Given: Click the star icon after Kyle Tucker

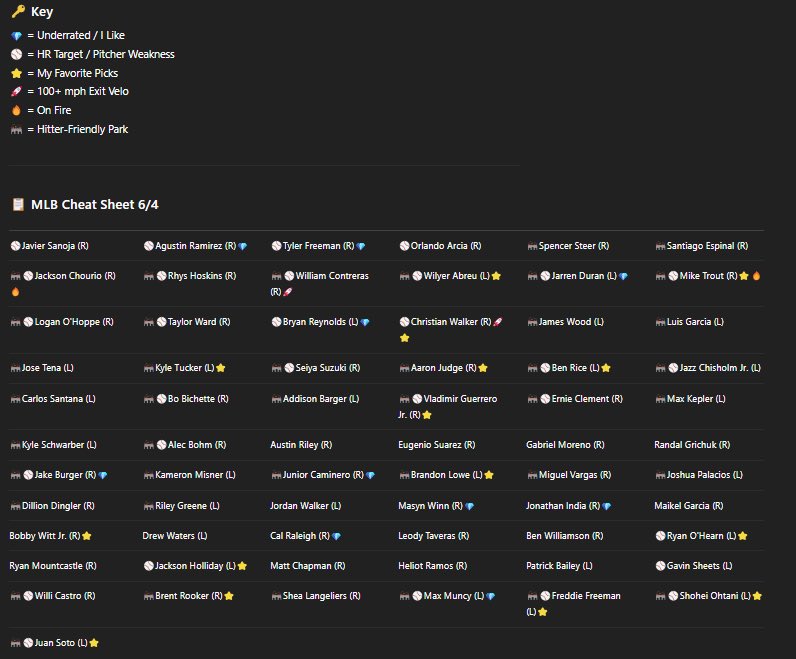Looking at the screenshot, I should 221,368.
